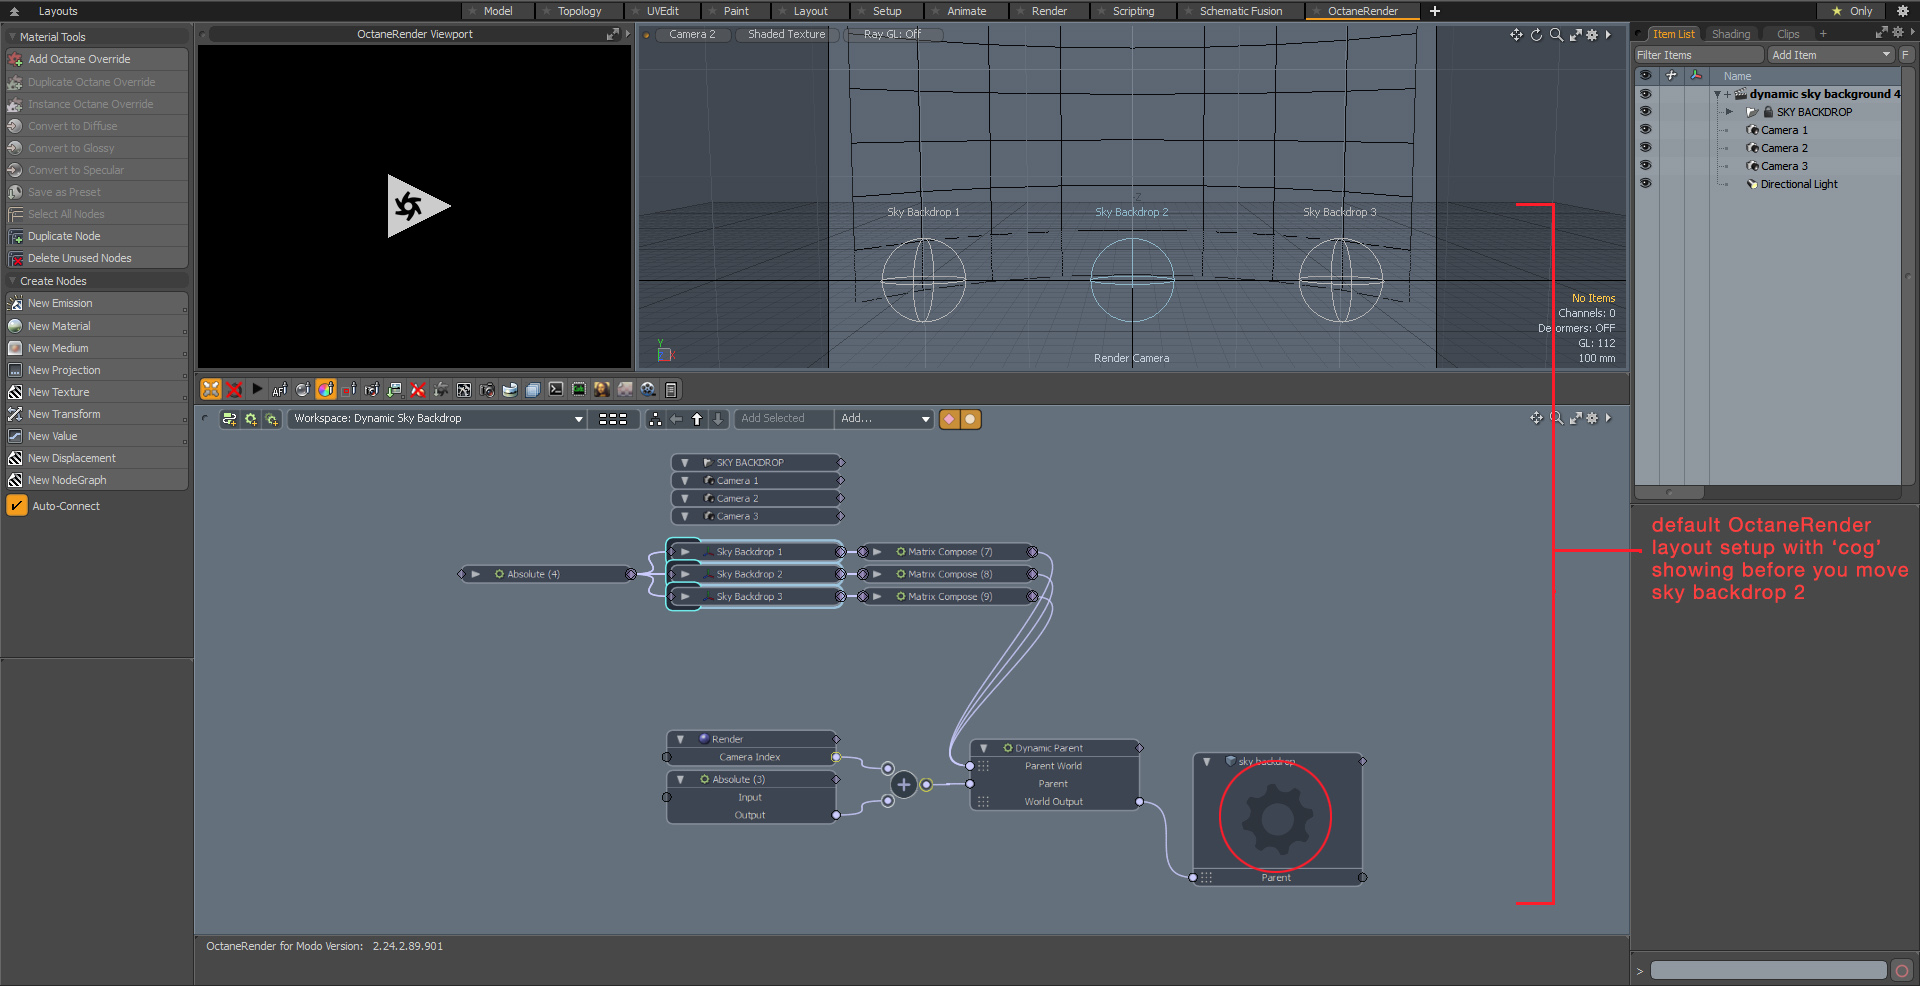Switch to the Model layout tab

coord(498,11)
